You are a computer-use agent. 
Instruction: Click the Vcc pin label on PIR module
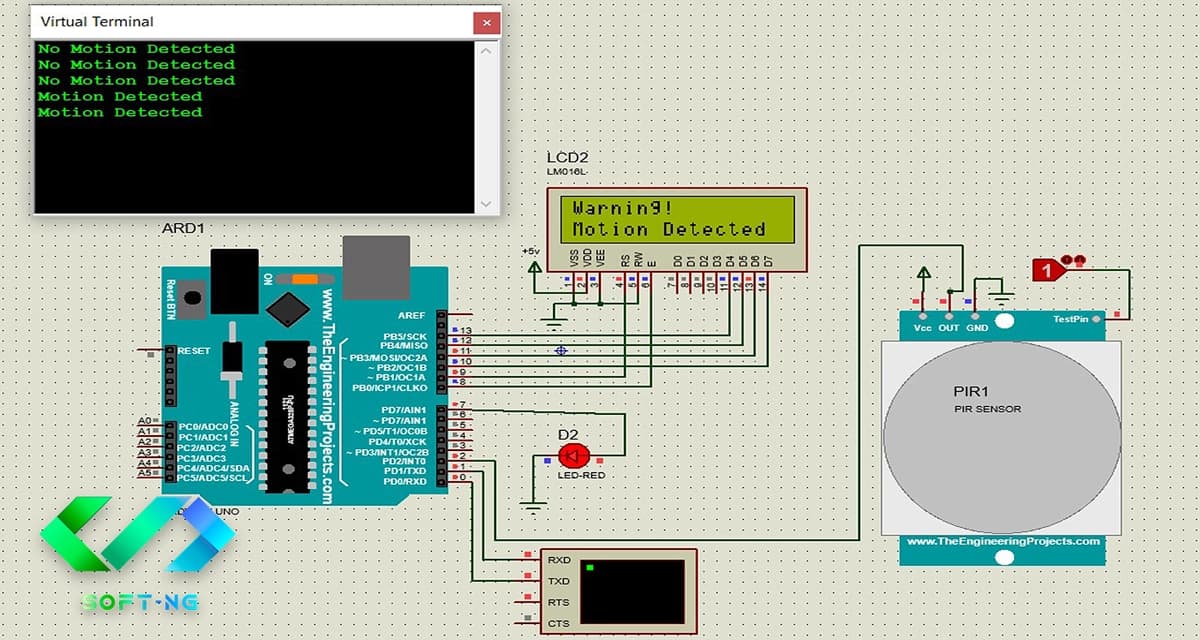tap(923, 327)
